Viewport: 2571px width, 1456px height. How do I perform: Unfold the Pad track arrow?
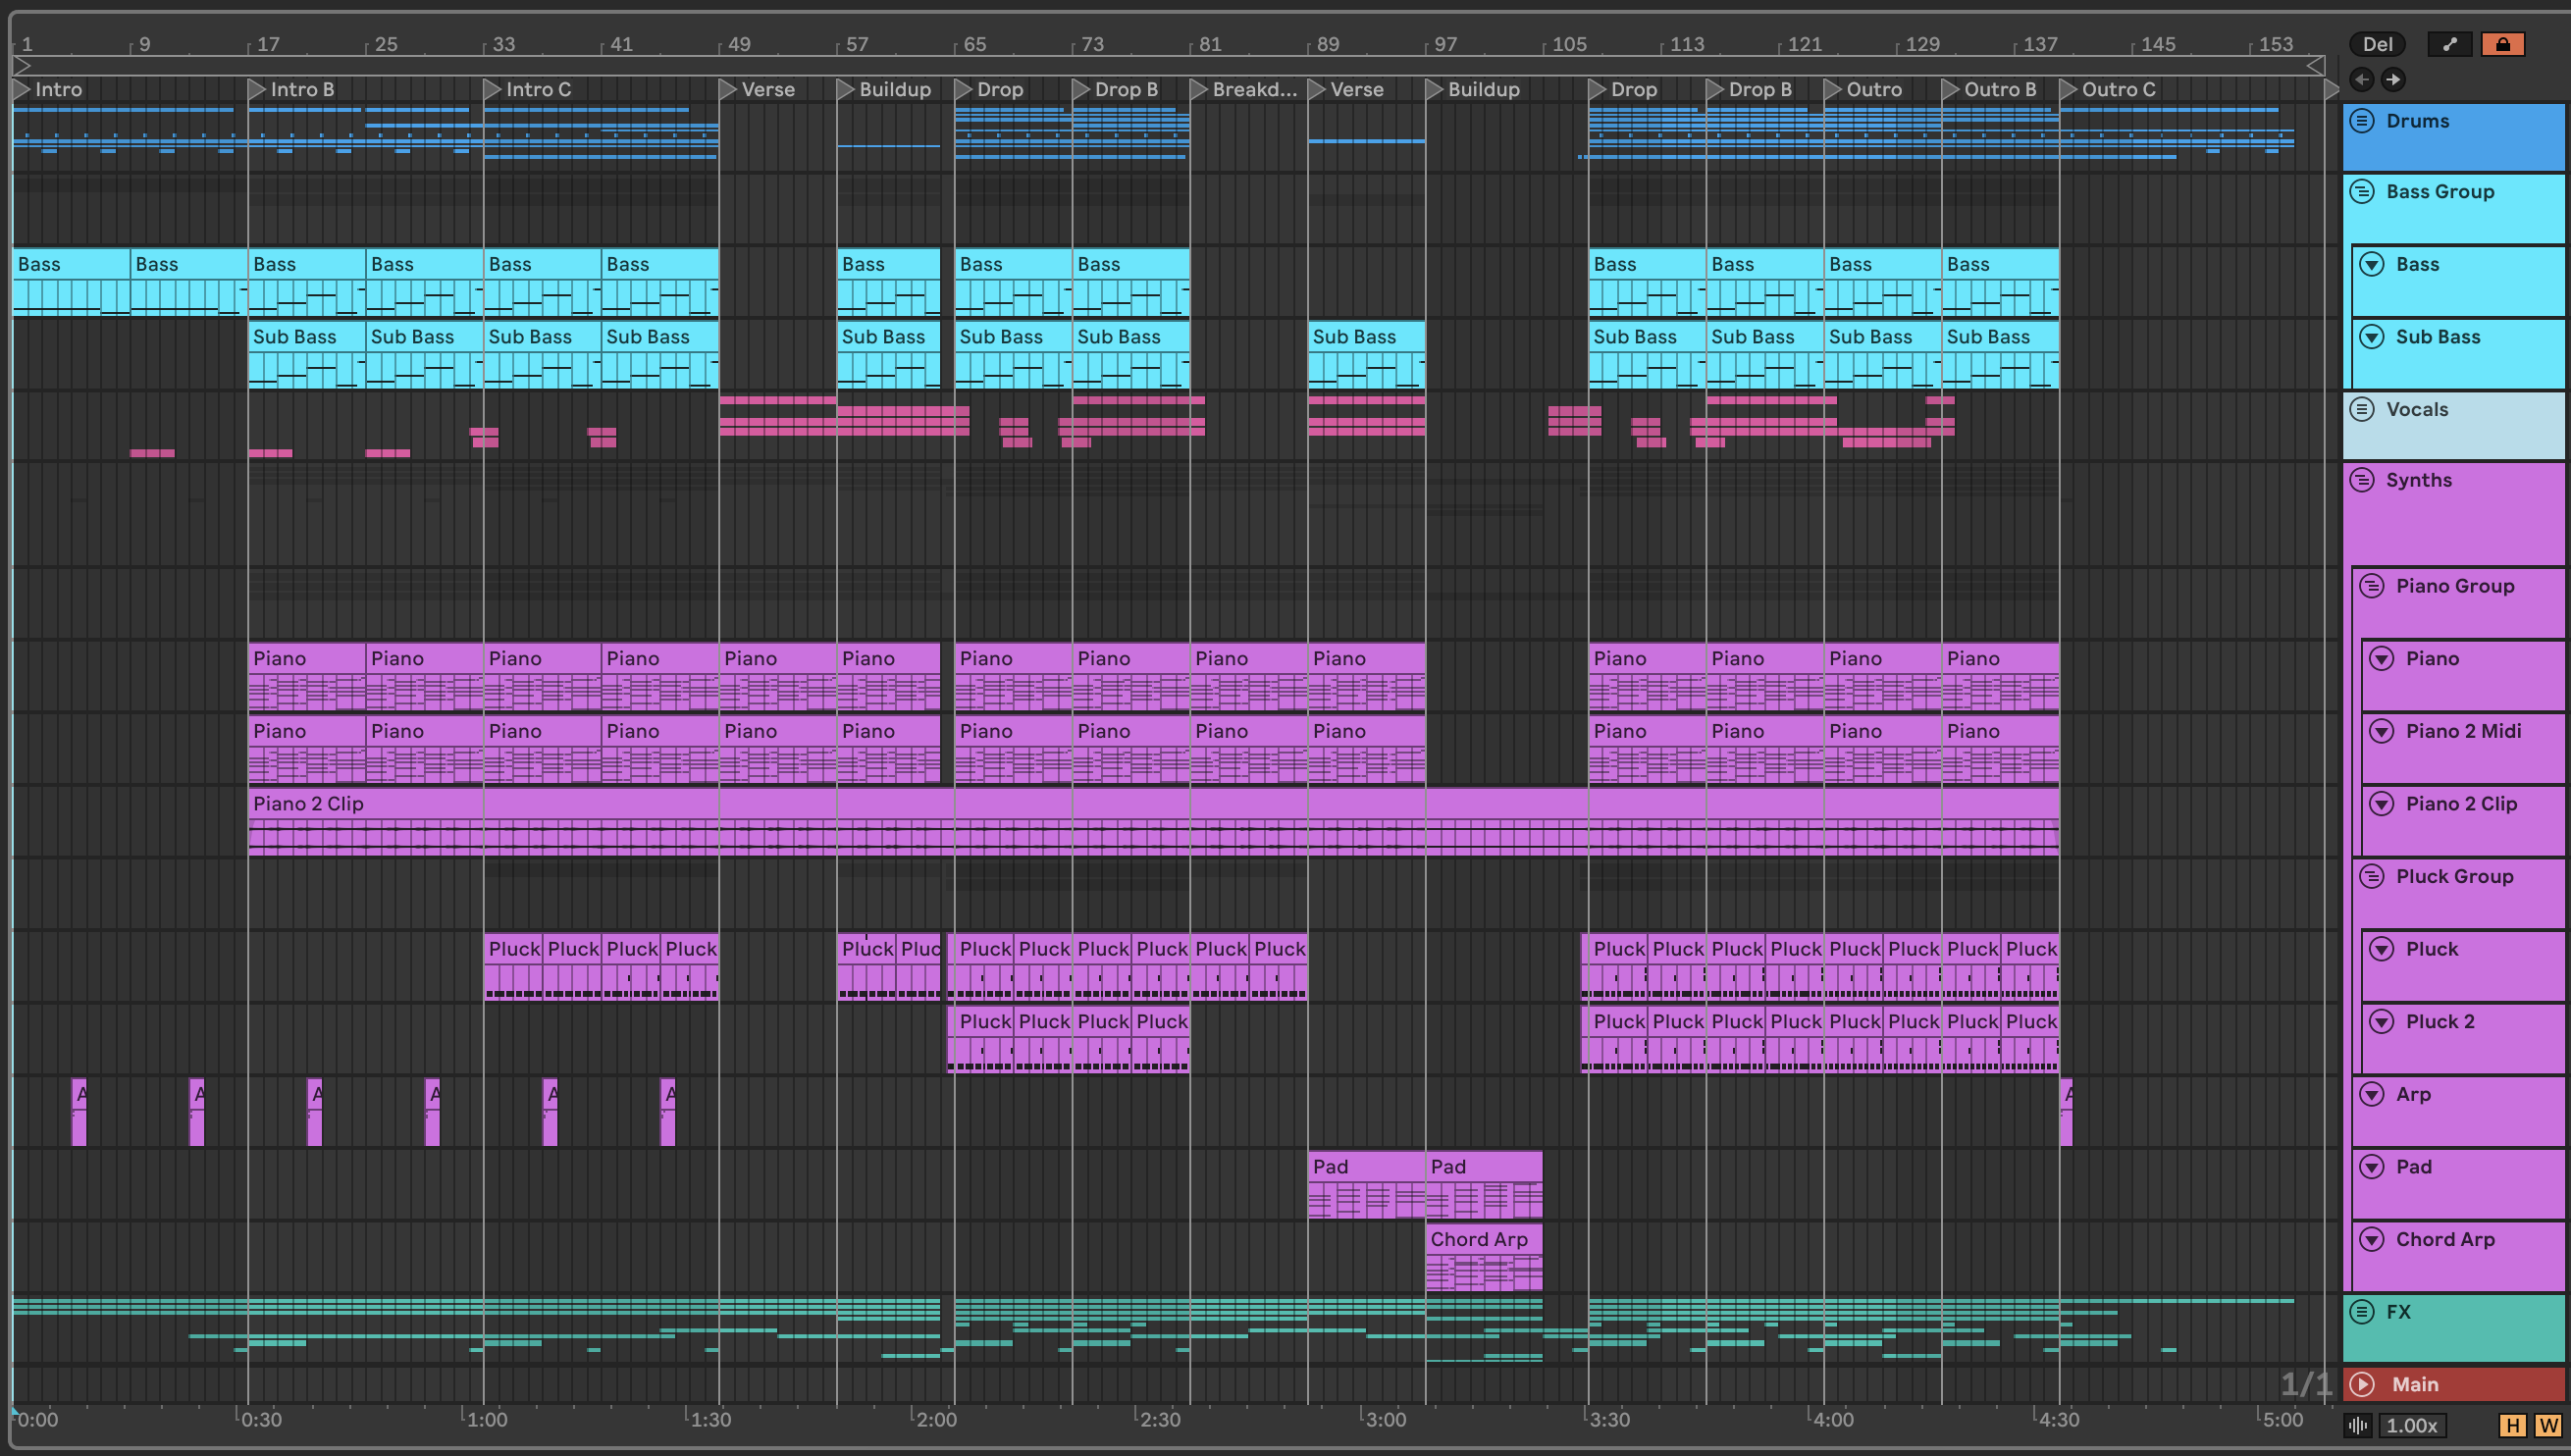click(2372, 1167)
